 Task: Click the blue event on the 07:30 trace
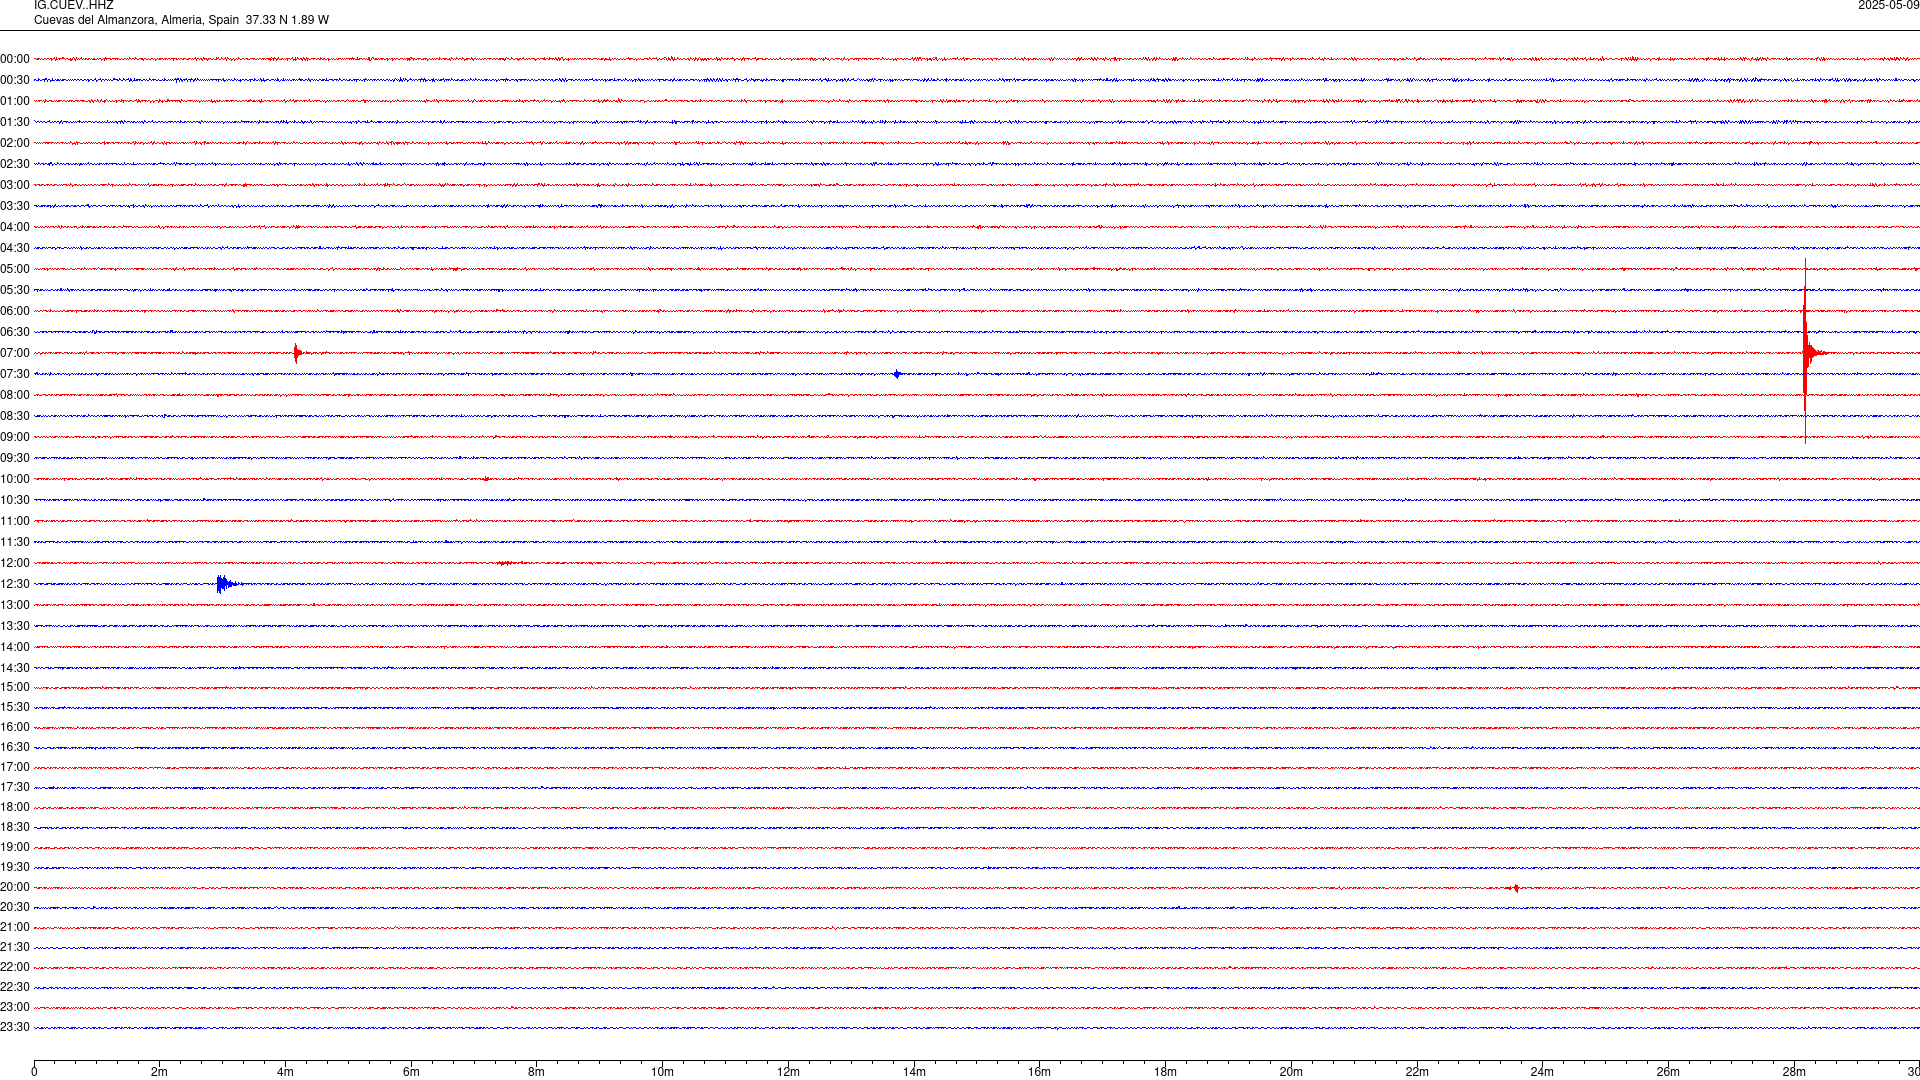(x=897, y=374)
